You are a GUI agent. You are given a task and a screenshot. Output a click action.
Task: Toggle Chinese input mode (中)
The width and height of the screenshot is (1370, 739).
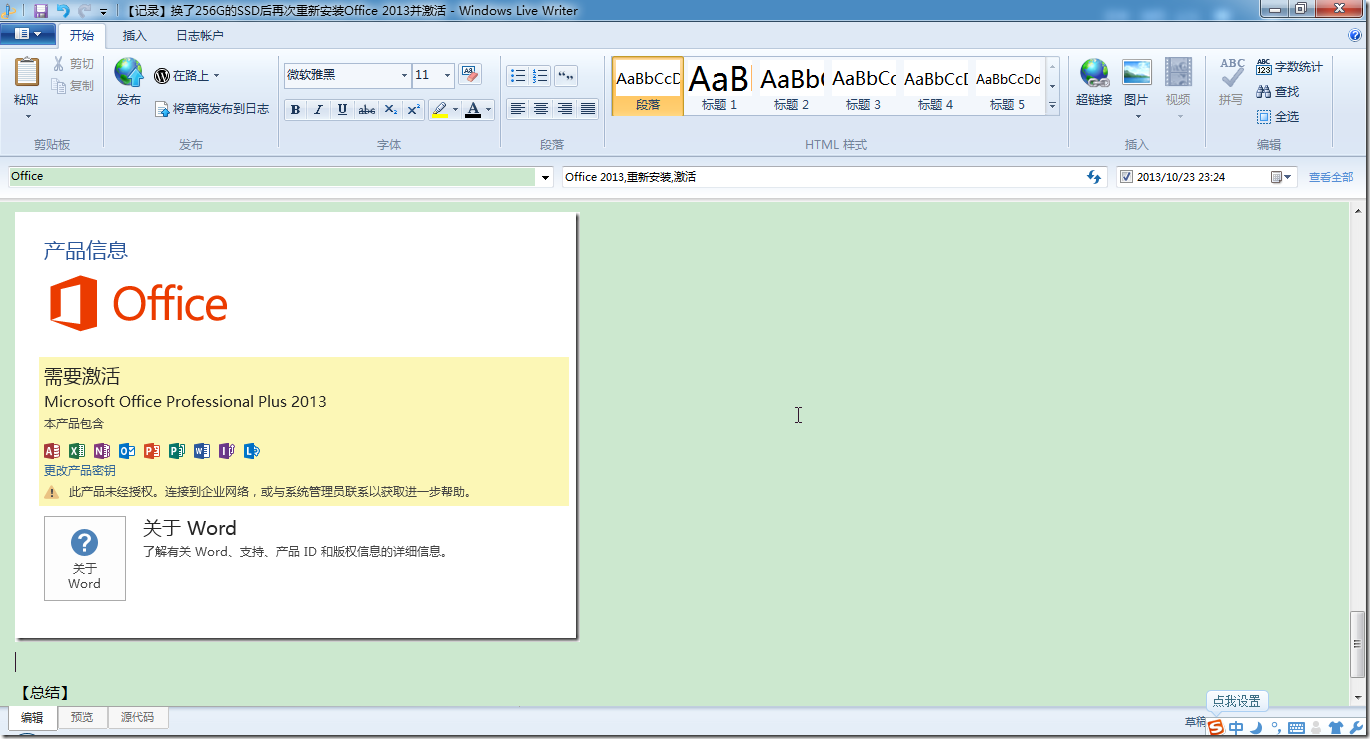1237,728
